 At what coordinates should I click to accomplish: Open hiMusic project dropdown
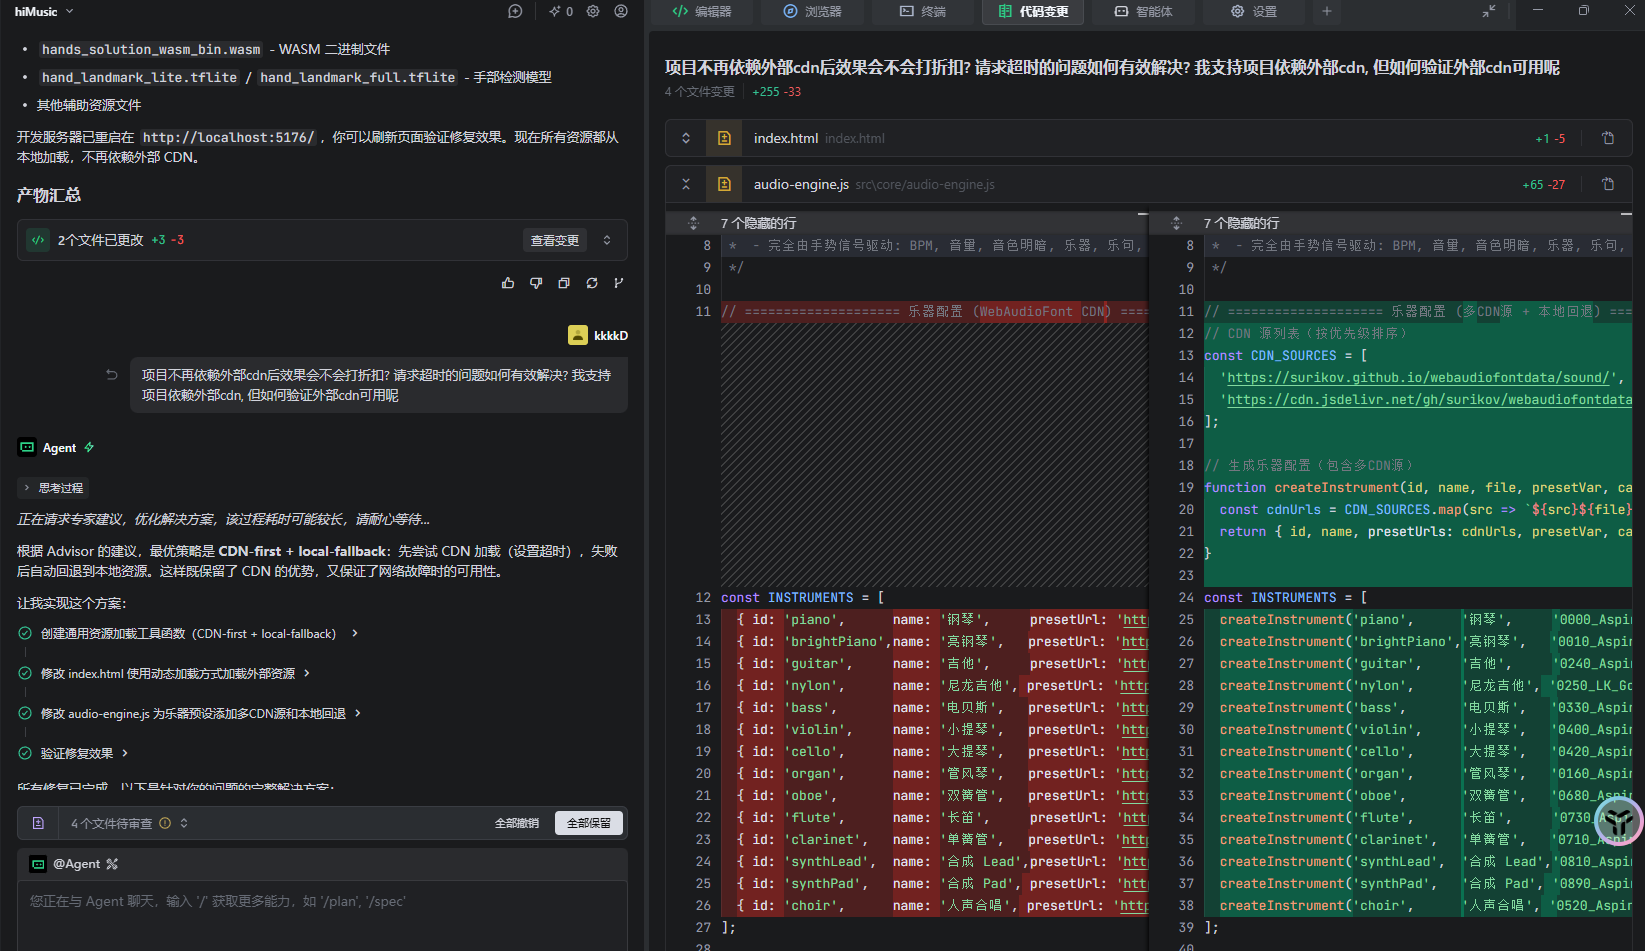[45, 11]
